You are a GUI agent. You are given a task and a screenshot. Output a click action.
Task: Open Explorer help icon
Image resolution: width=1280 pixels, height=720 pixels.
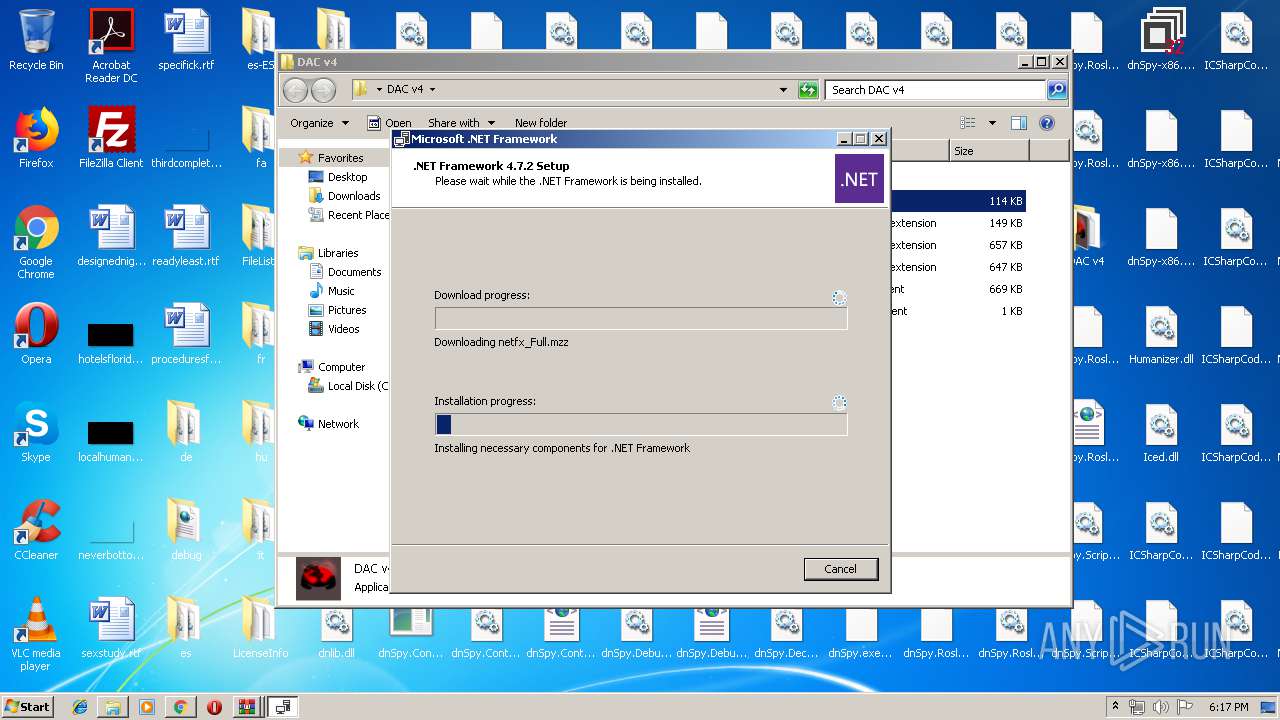point(1047,123)
